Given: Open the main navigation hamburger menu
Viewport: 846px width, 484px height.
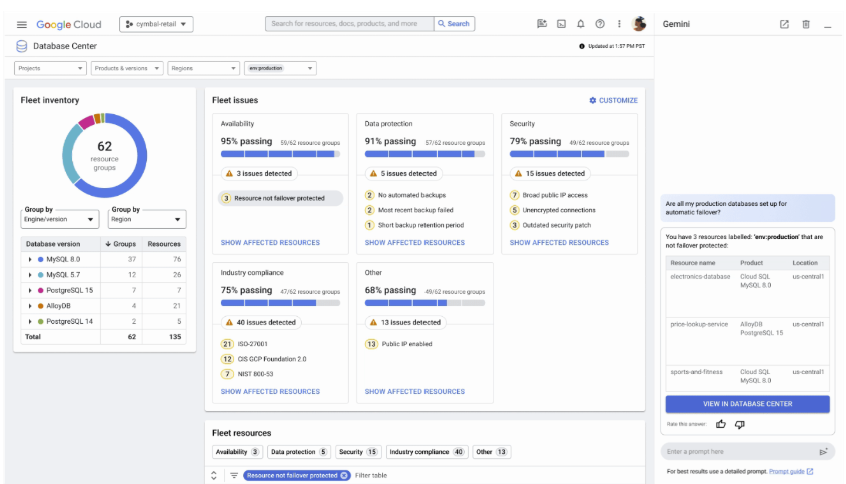Looking at the screenshot, I should pyautogui.click(x=22, y=24).
